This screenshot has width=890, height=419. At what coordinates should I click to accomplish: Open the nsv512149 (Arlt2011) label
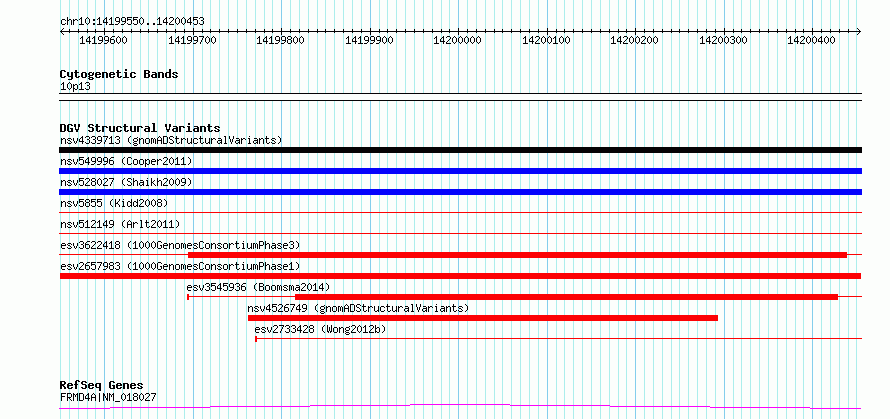120,224
